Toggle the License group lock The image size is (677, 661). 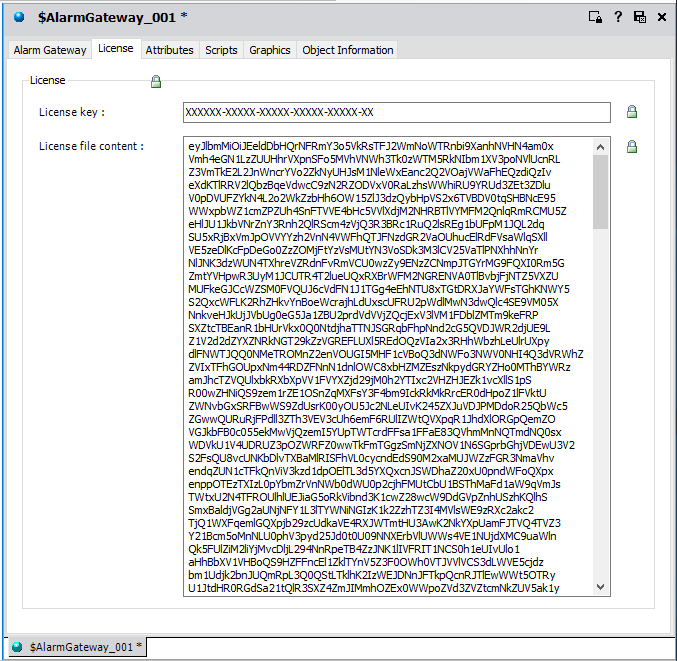tap(155, 81)
